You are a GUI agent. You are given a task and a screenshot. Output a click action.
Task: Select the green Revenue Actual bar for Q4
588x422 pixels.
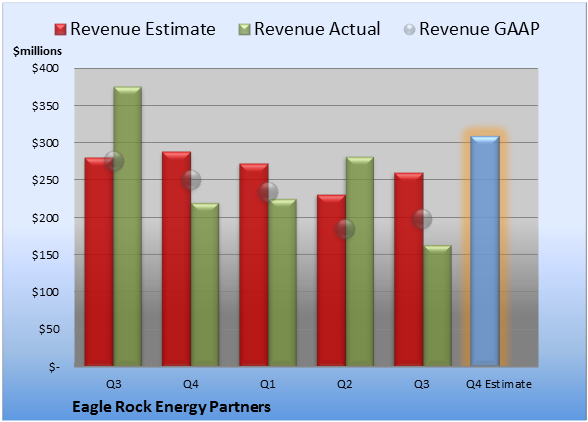205,284
